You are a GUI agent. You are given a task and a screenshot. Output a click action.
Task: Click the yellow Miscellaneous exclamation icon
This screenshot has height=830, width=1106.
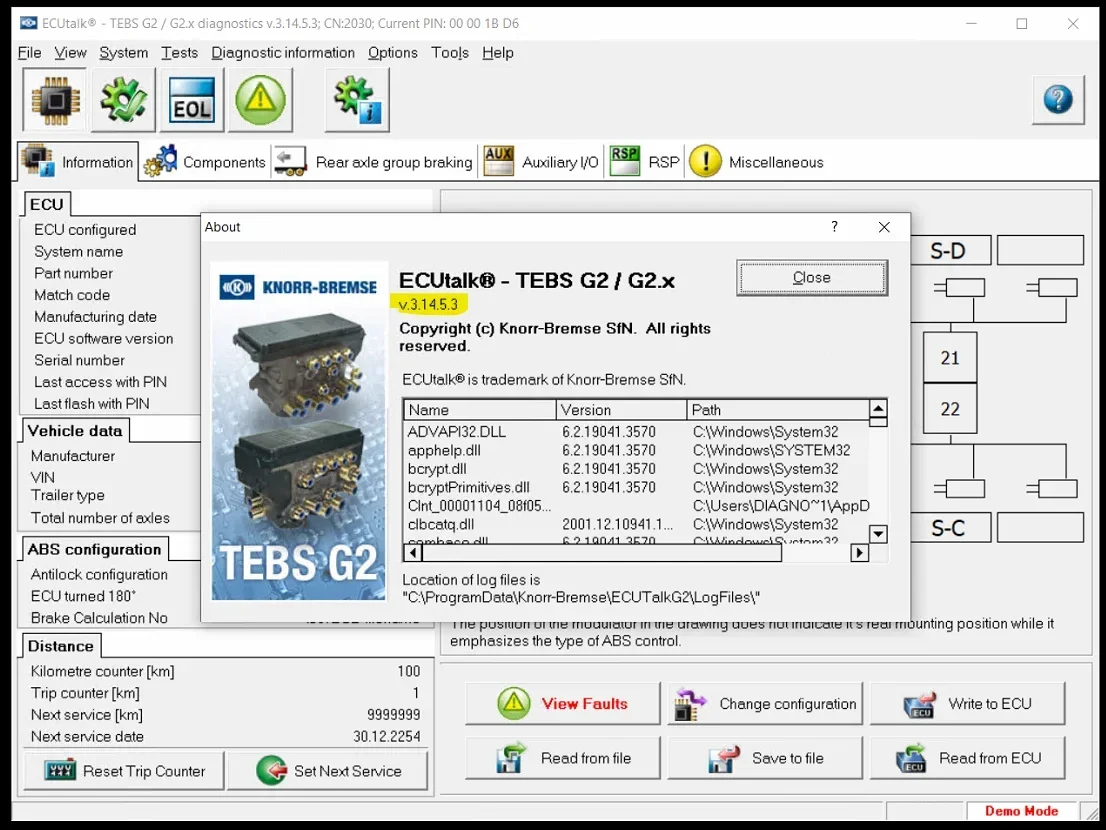(705, 161)
